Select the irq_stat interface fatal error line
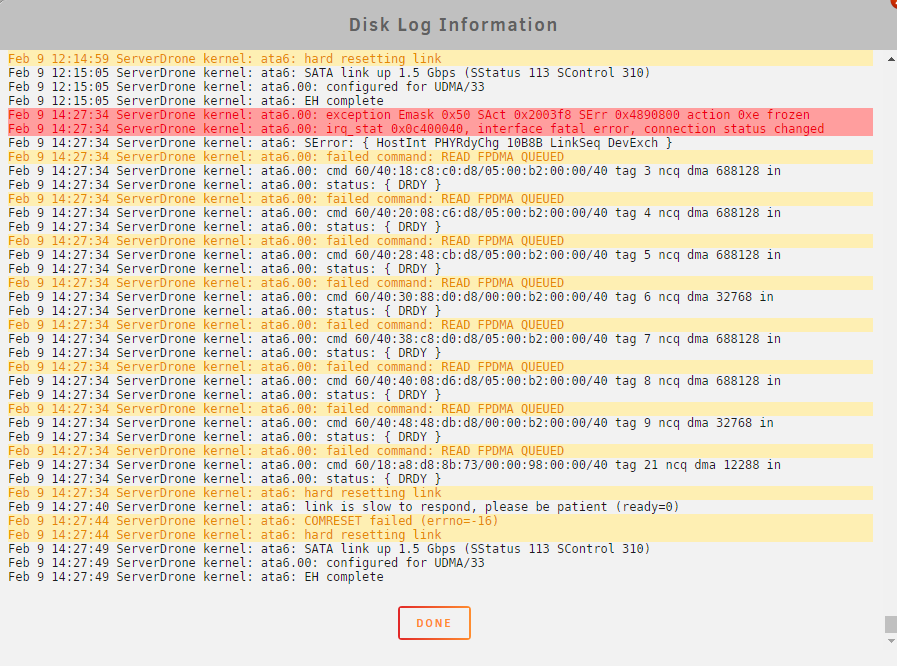The image size is (897, 666). 440,129
